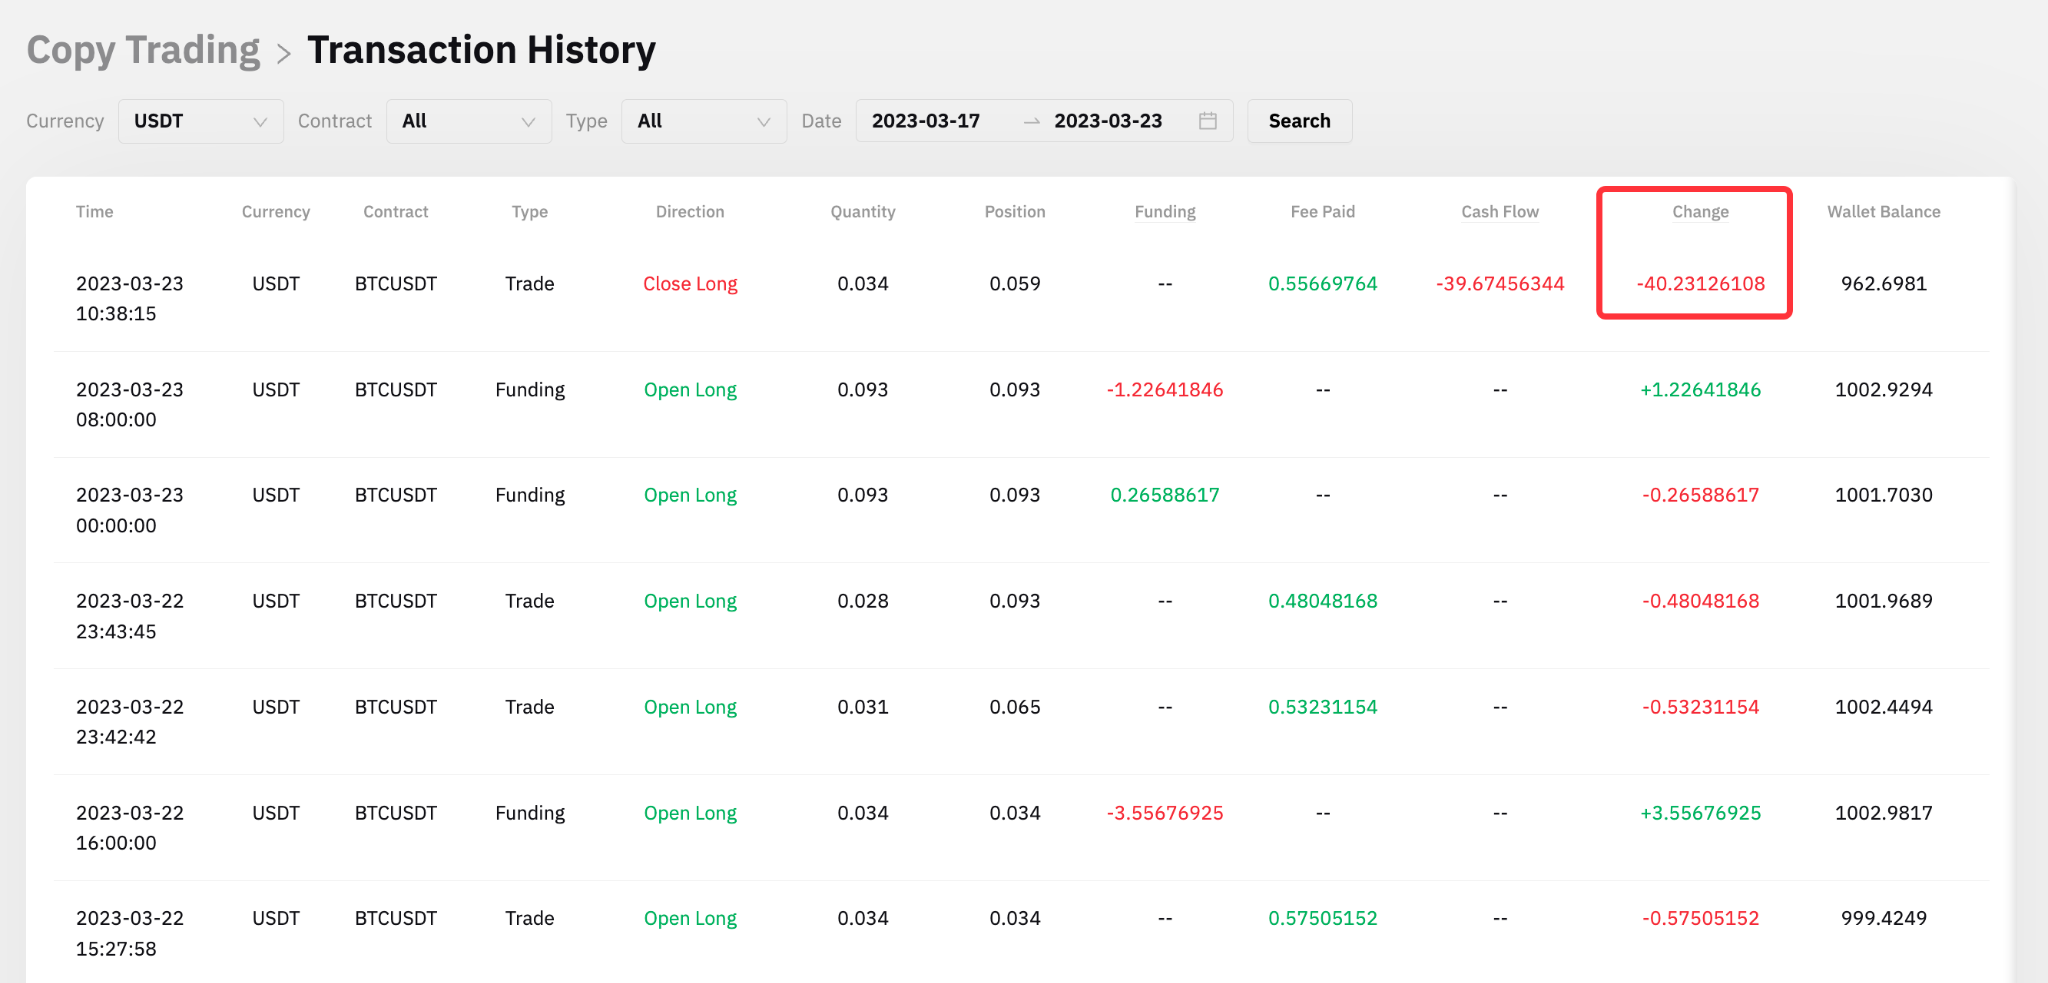Open the Currency USDT dropdown
This screenshot has height=983, width=2048.
(201, 121)
